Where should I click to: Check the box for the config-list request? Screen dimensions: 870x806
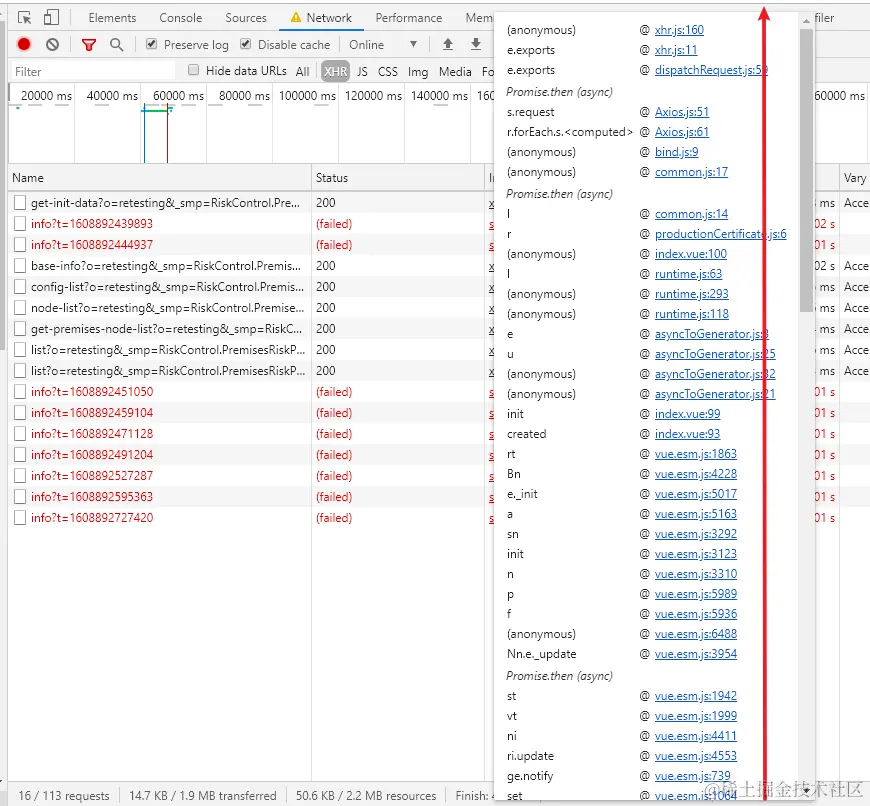20,287
